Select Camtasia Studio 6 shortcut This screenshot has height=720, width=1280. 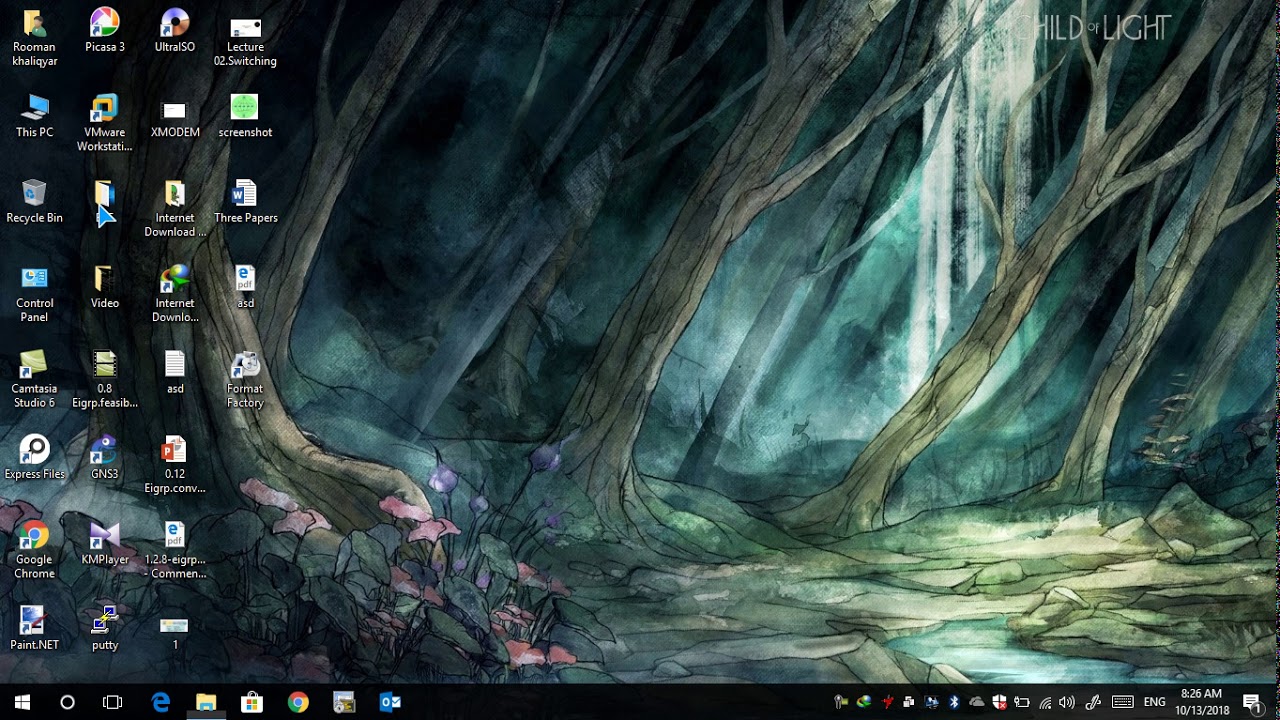pyautogui.click(x=34, y=379)
